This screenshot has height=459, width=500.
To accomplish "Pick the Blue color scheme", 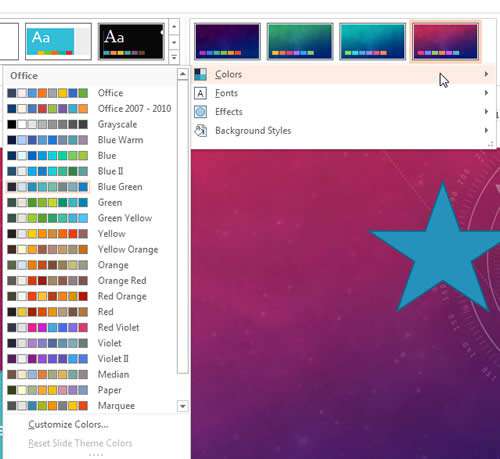I will 91,156.
